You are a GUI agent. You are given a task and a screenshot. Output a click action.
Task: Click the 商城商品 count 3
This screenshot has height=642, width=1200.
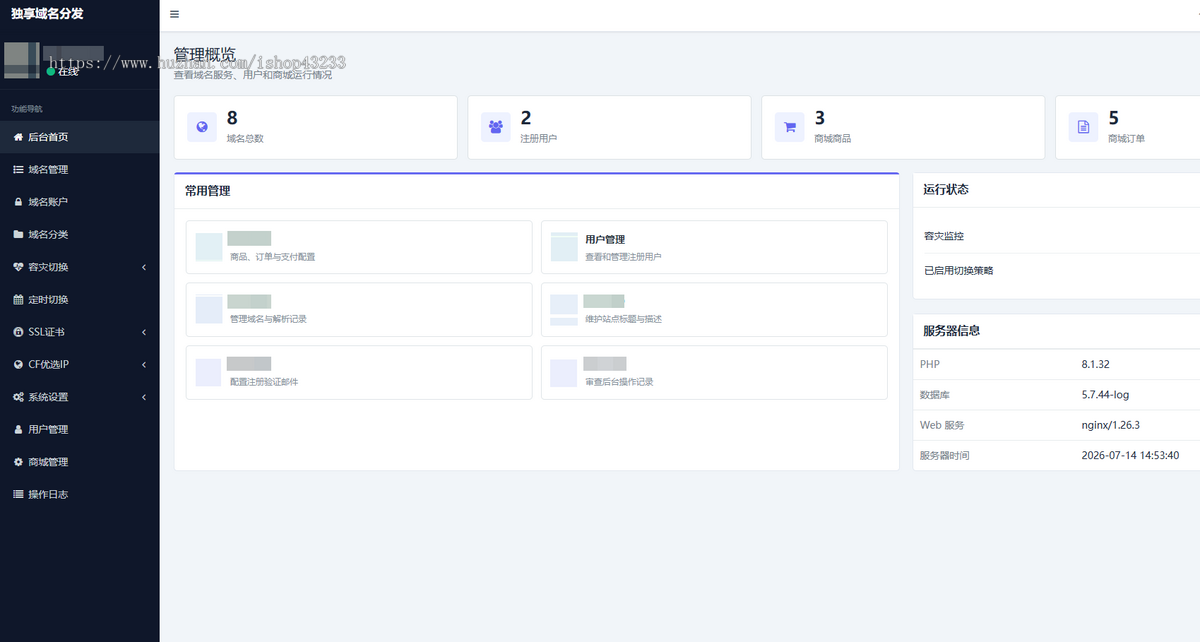(x=820, y=118)
